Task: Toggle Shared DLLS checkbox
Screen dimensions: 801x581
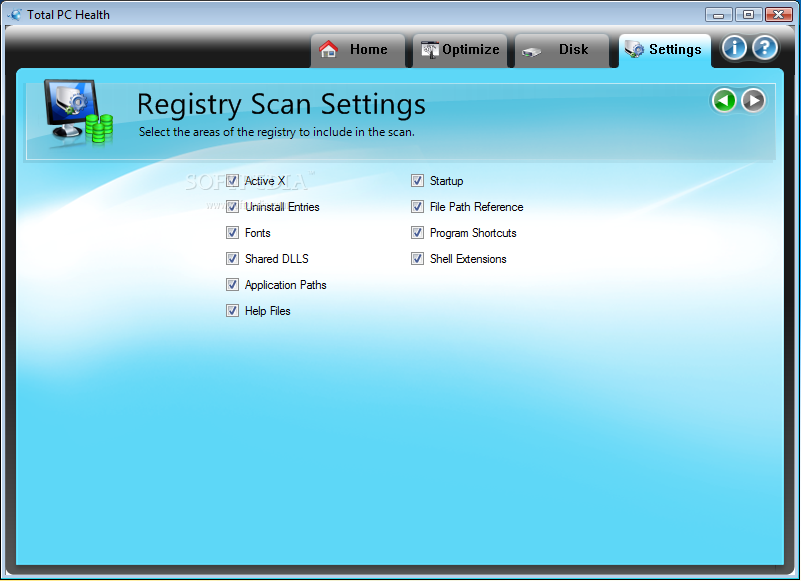Action: [232, 259]
